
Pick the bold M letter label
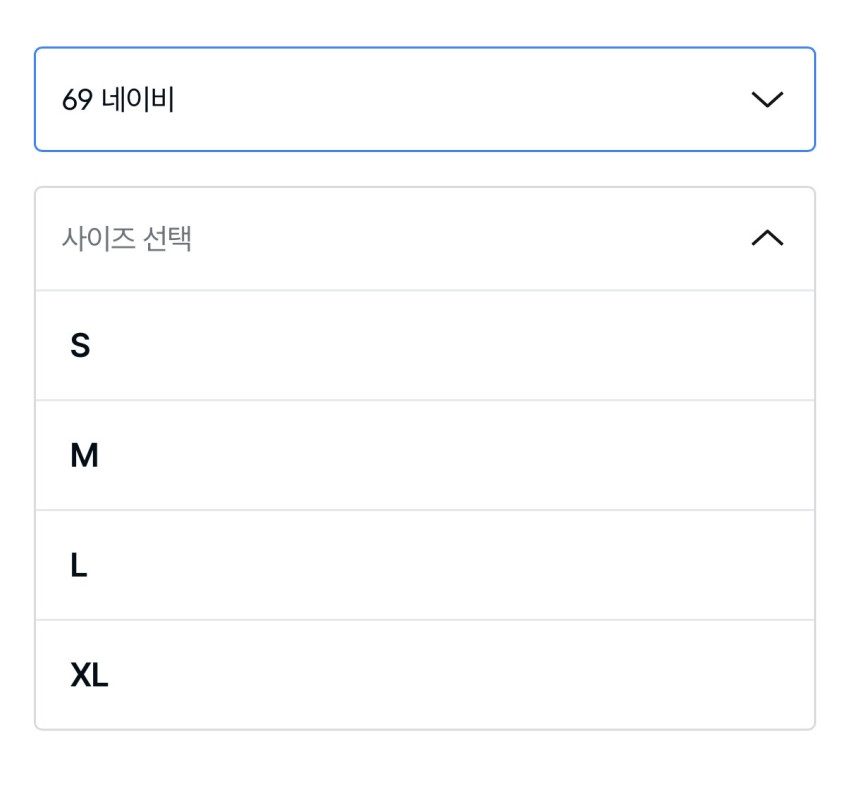click(x=84, y=456)
